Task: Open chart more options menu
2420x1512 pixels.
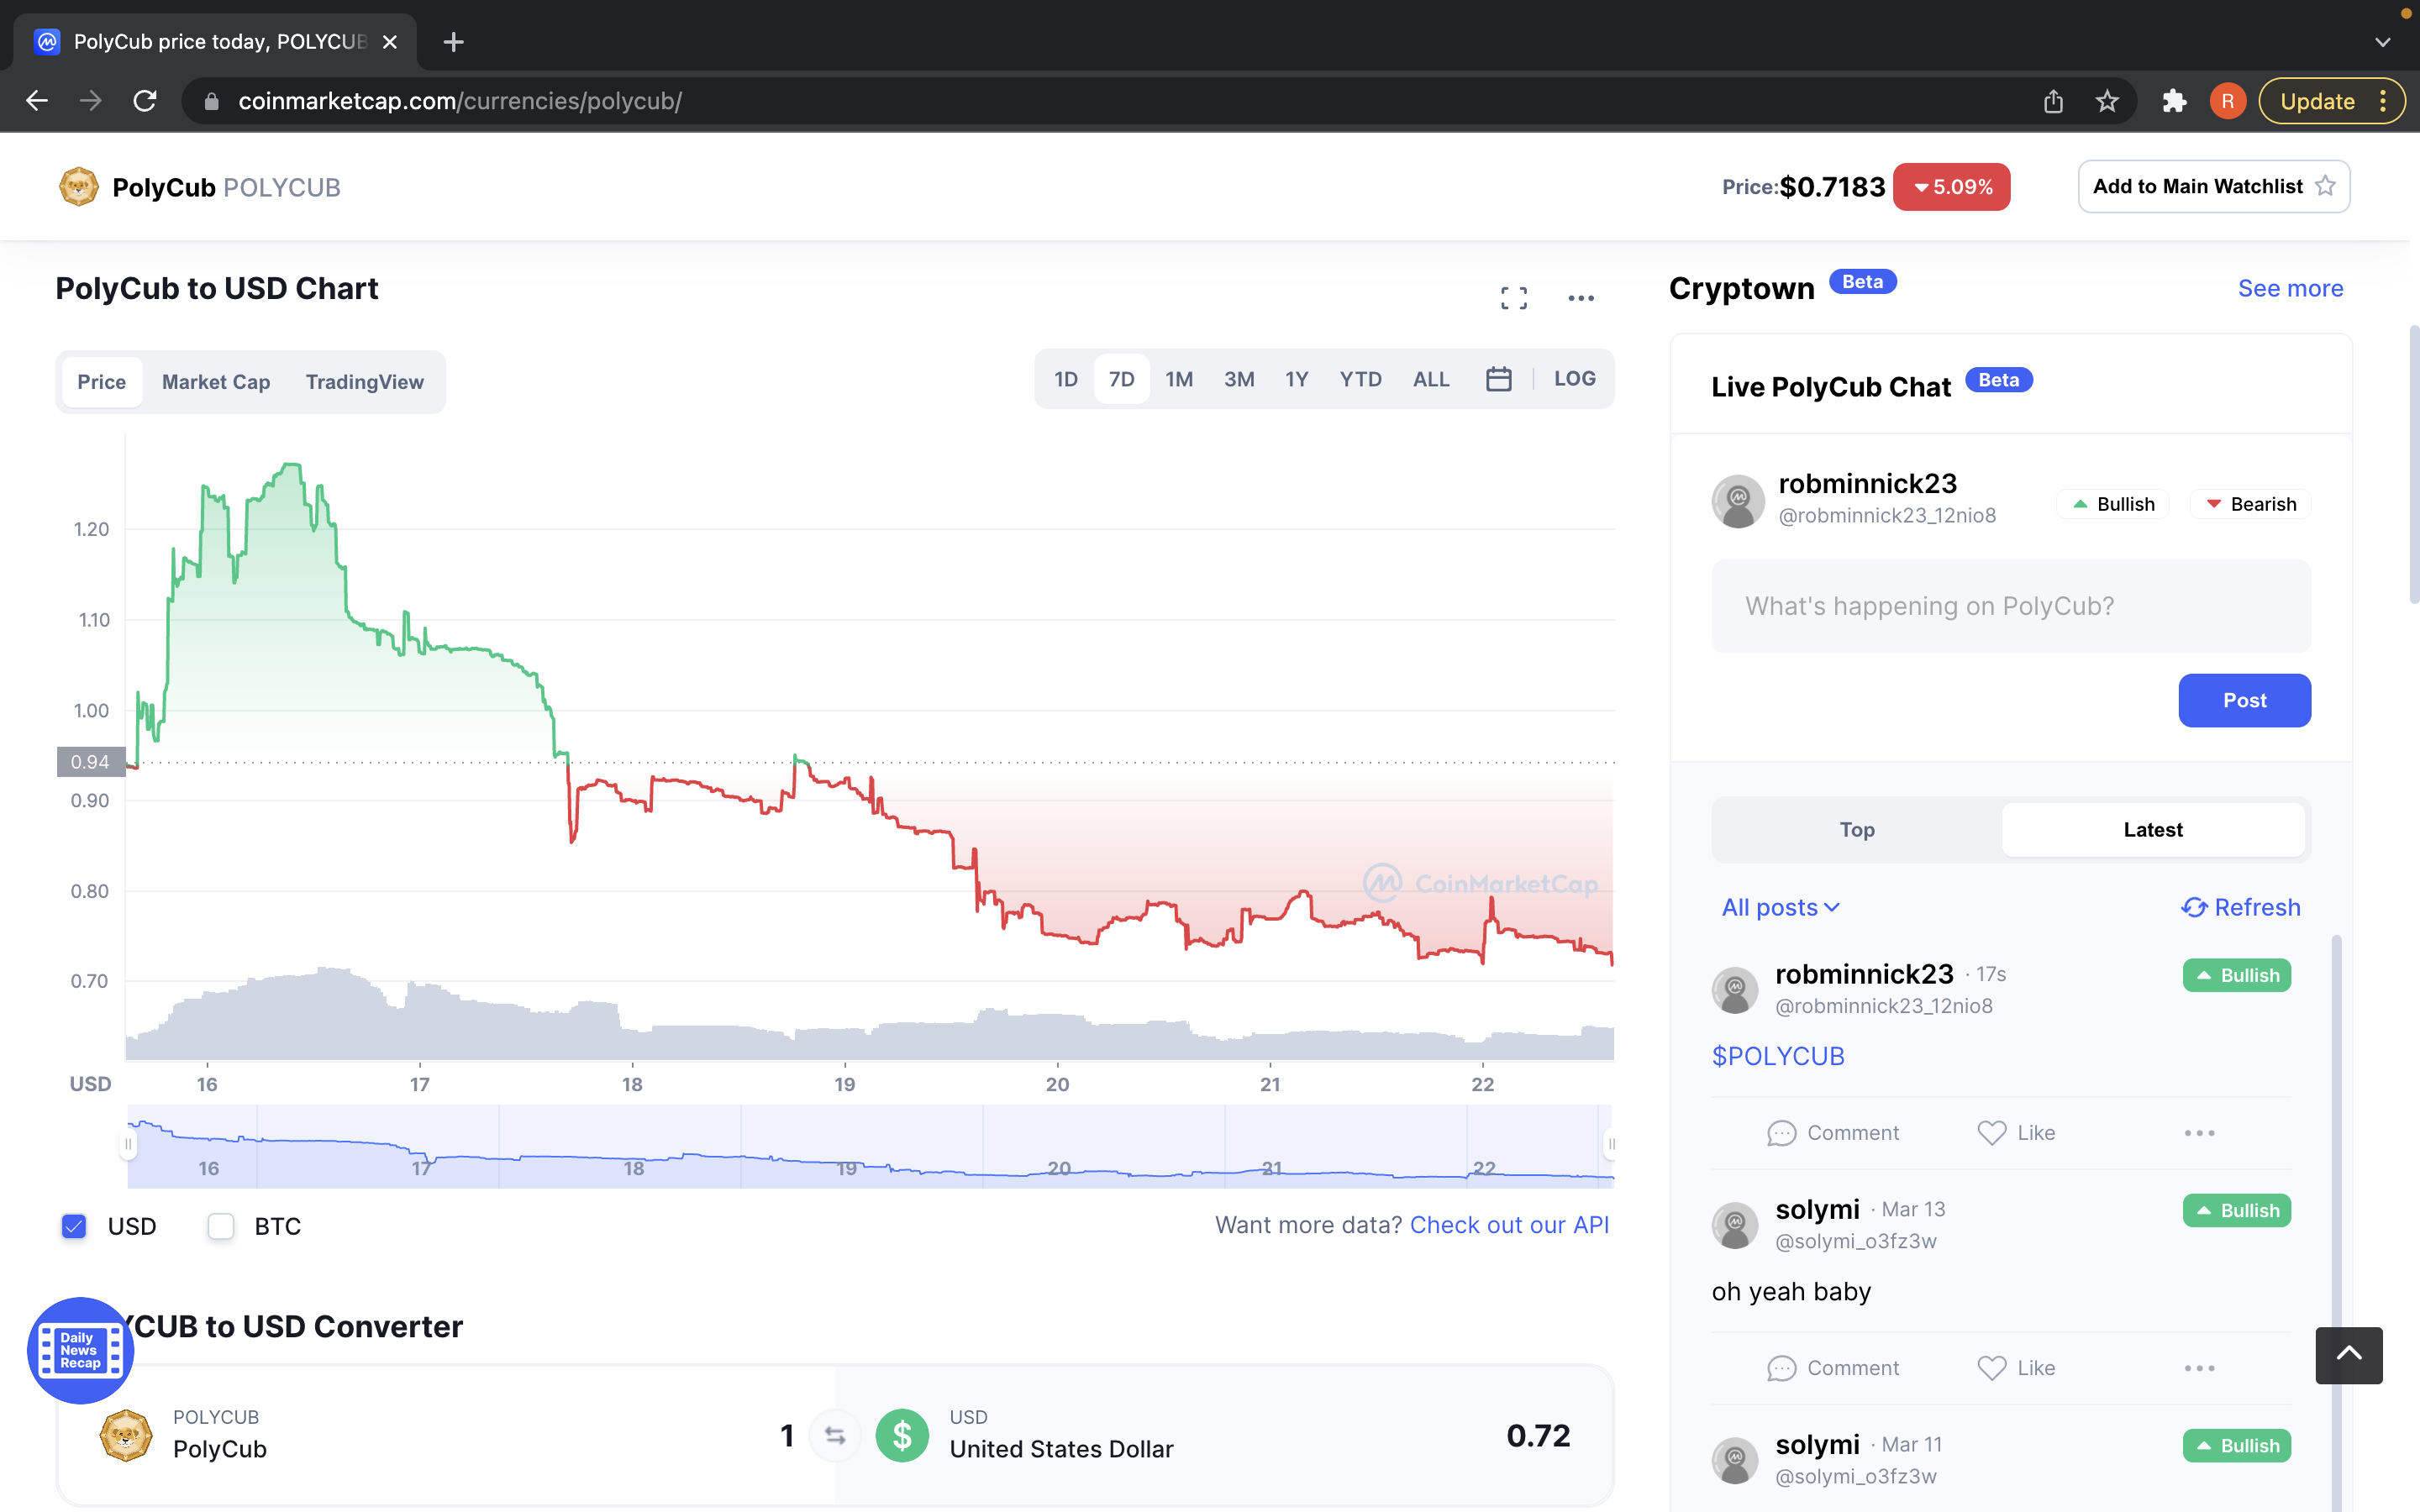Action: (x=1581, y=298)
